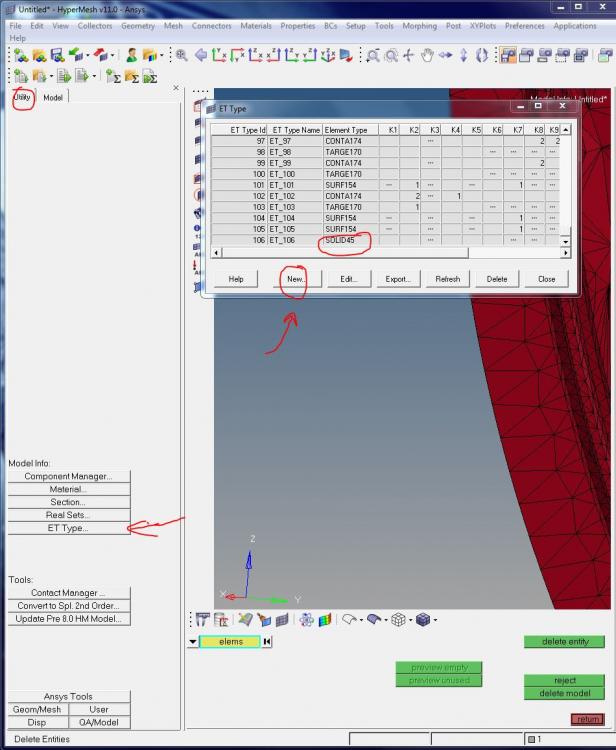Open the wireframe elements dropdown arrow
The image size is (616, 750).
410,620
